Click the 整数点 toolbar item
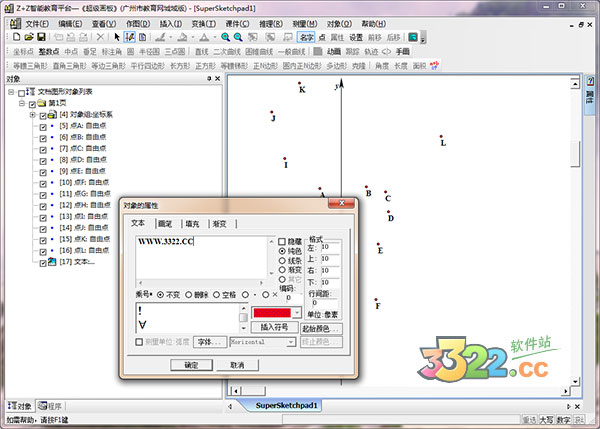Screen dimensions: 600x429 (49, 51)
